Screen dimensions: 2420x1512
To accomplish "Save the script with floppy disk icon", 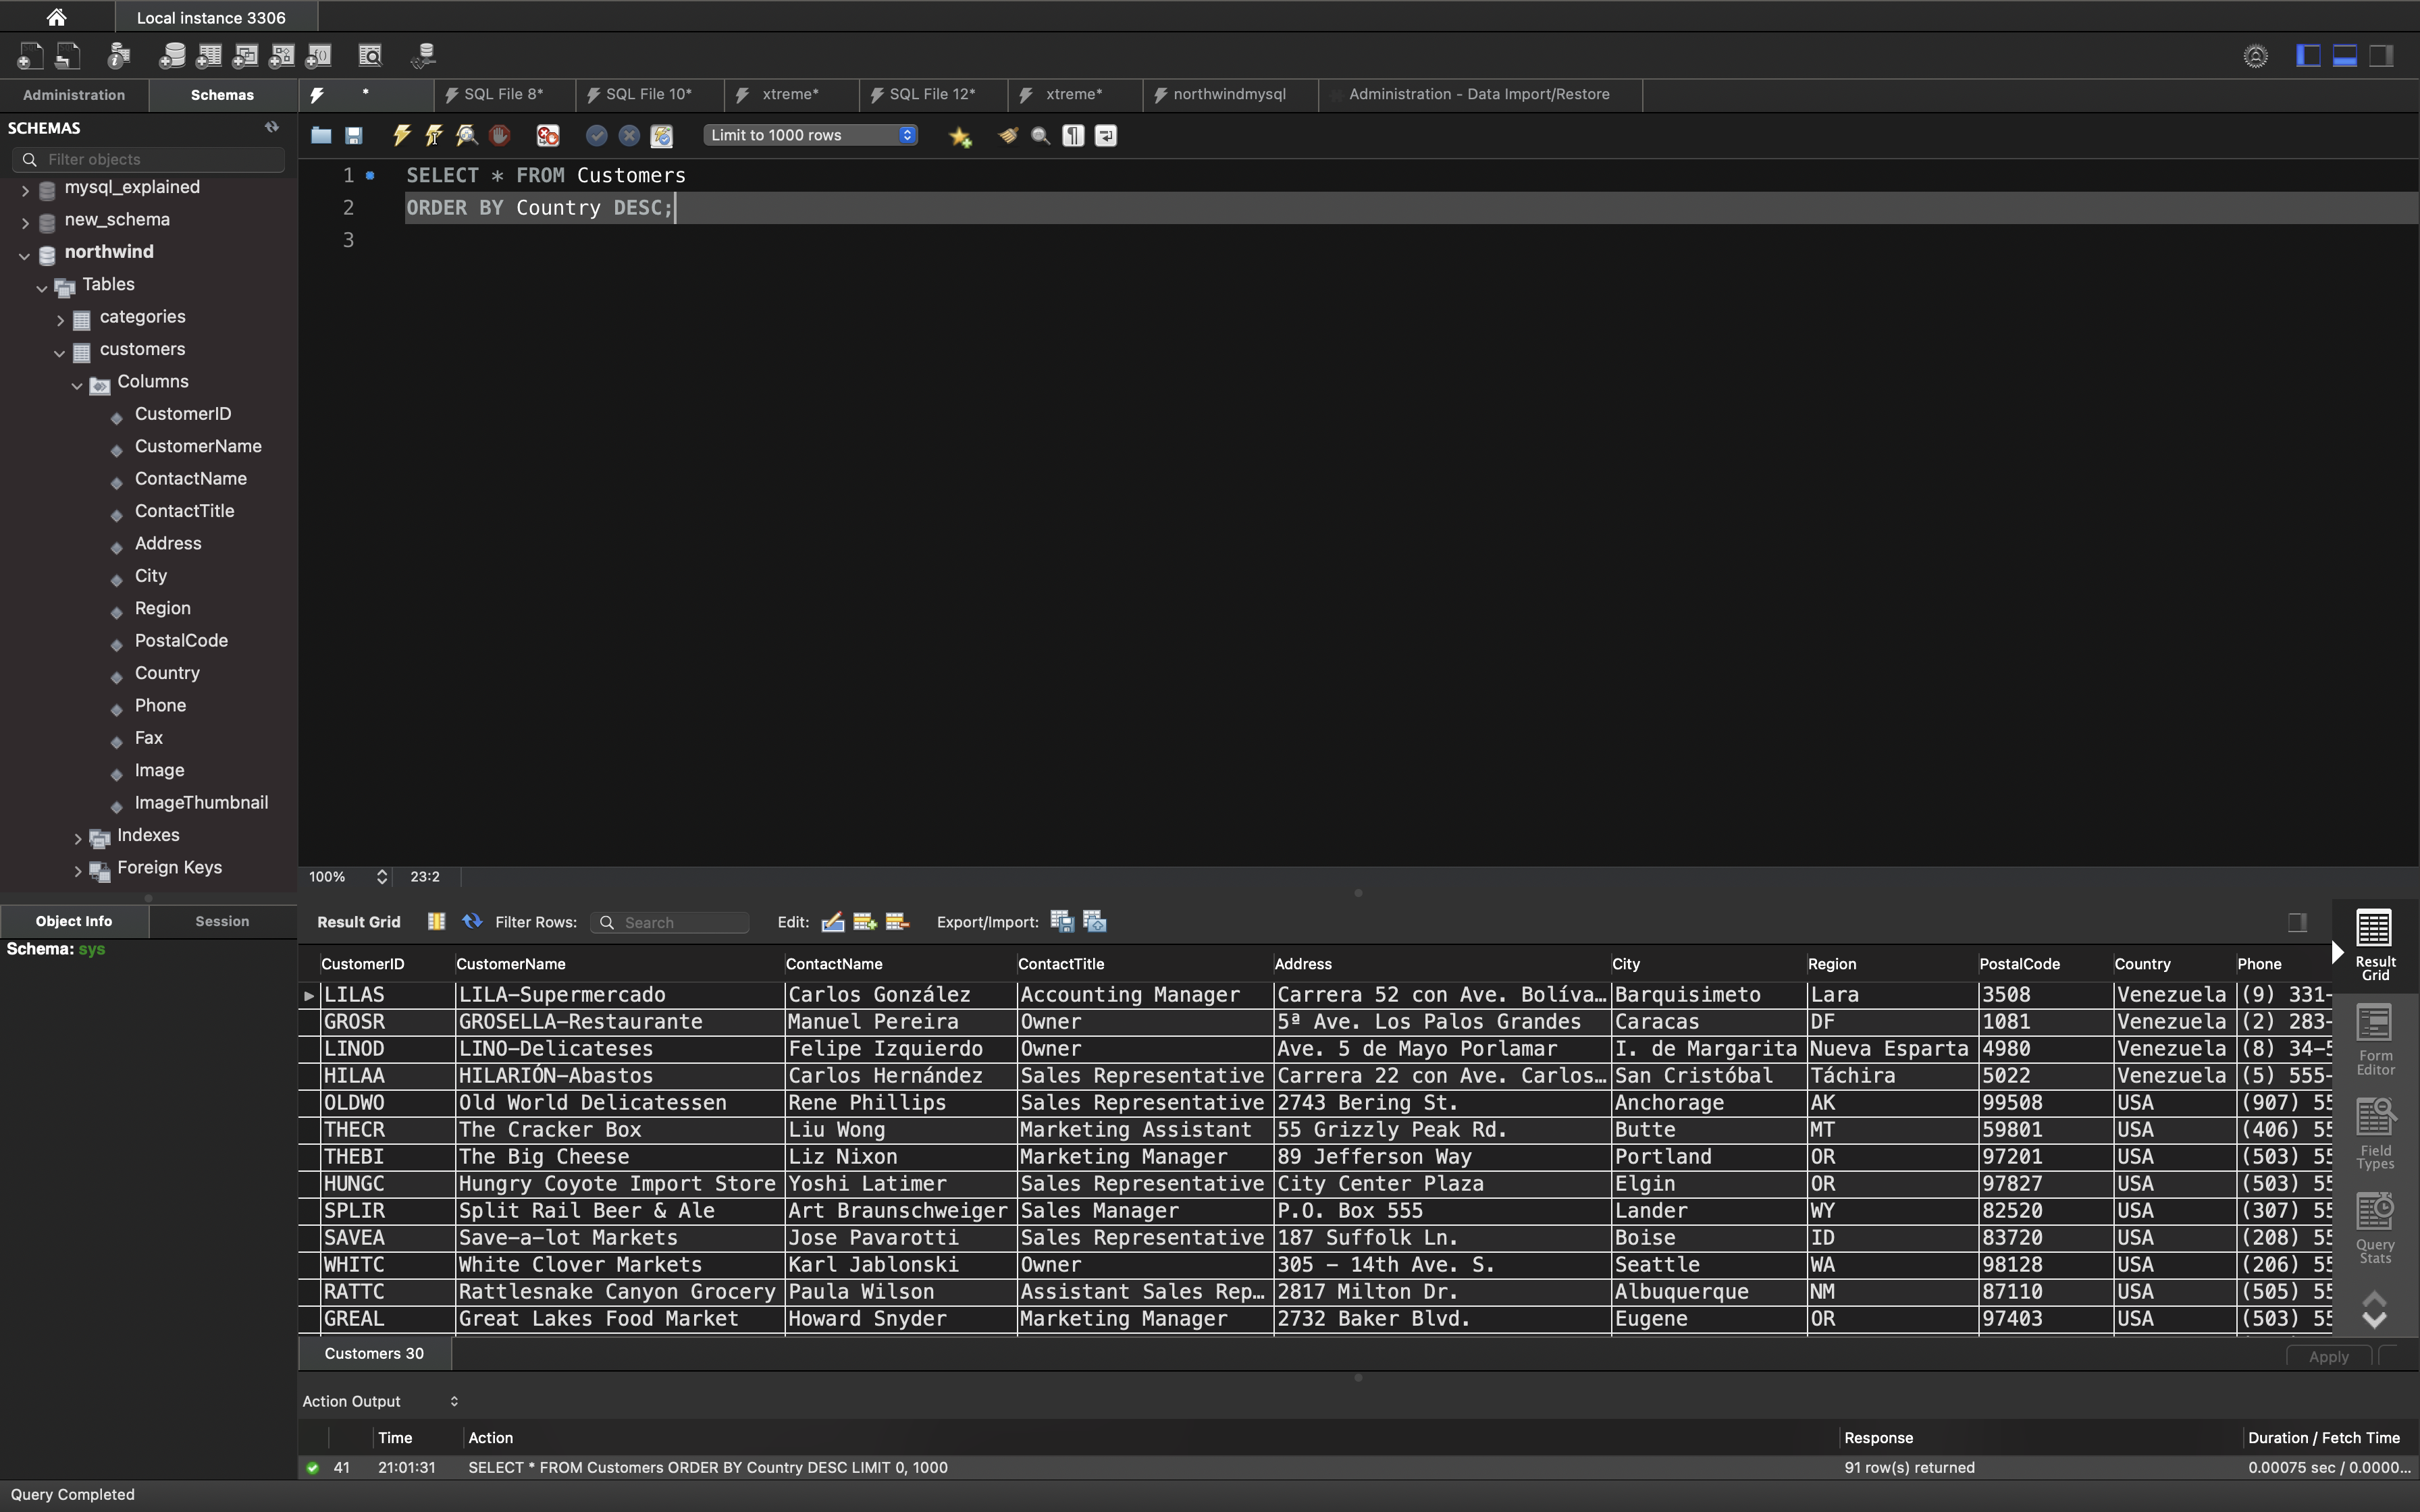I will point(354,135).
